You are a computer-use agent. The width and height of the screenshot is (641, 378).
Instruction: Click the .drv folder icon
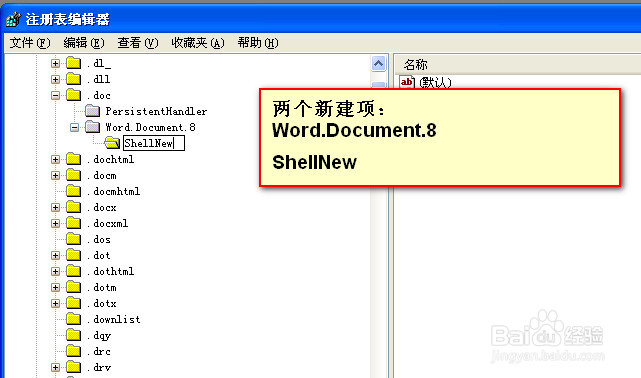[74, 367]
